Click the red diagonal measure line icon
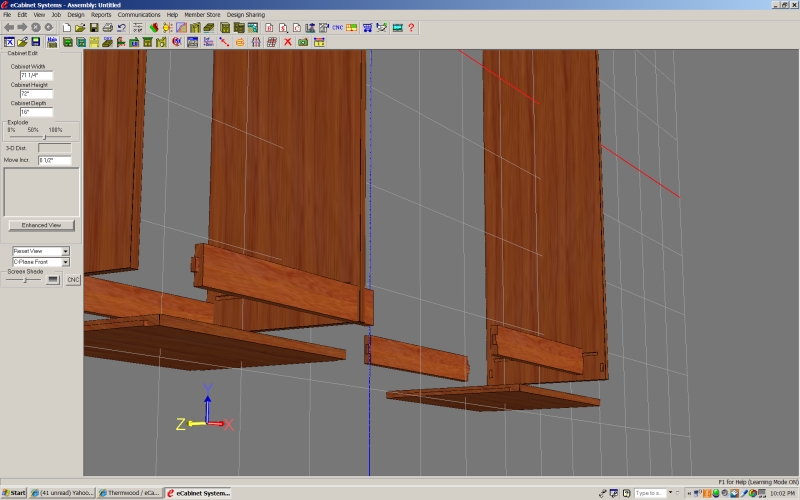The image size is (800, 500). tap(224, 42)
